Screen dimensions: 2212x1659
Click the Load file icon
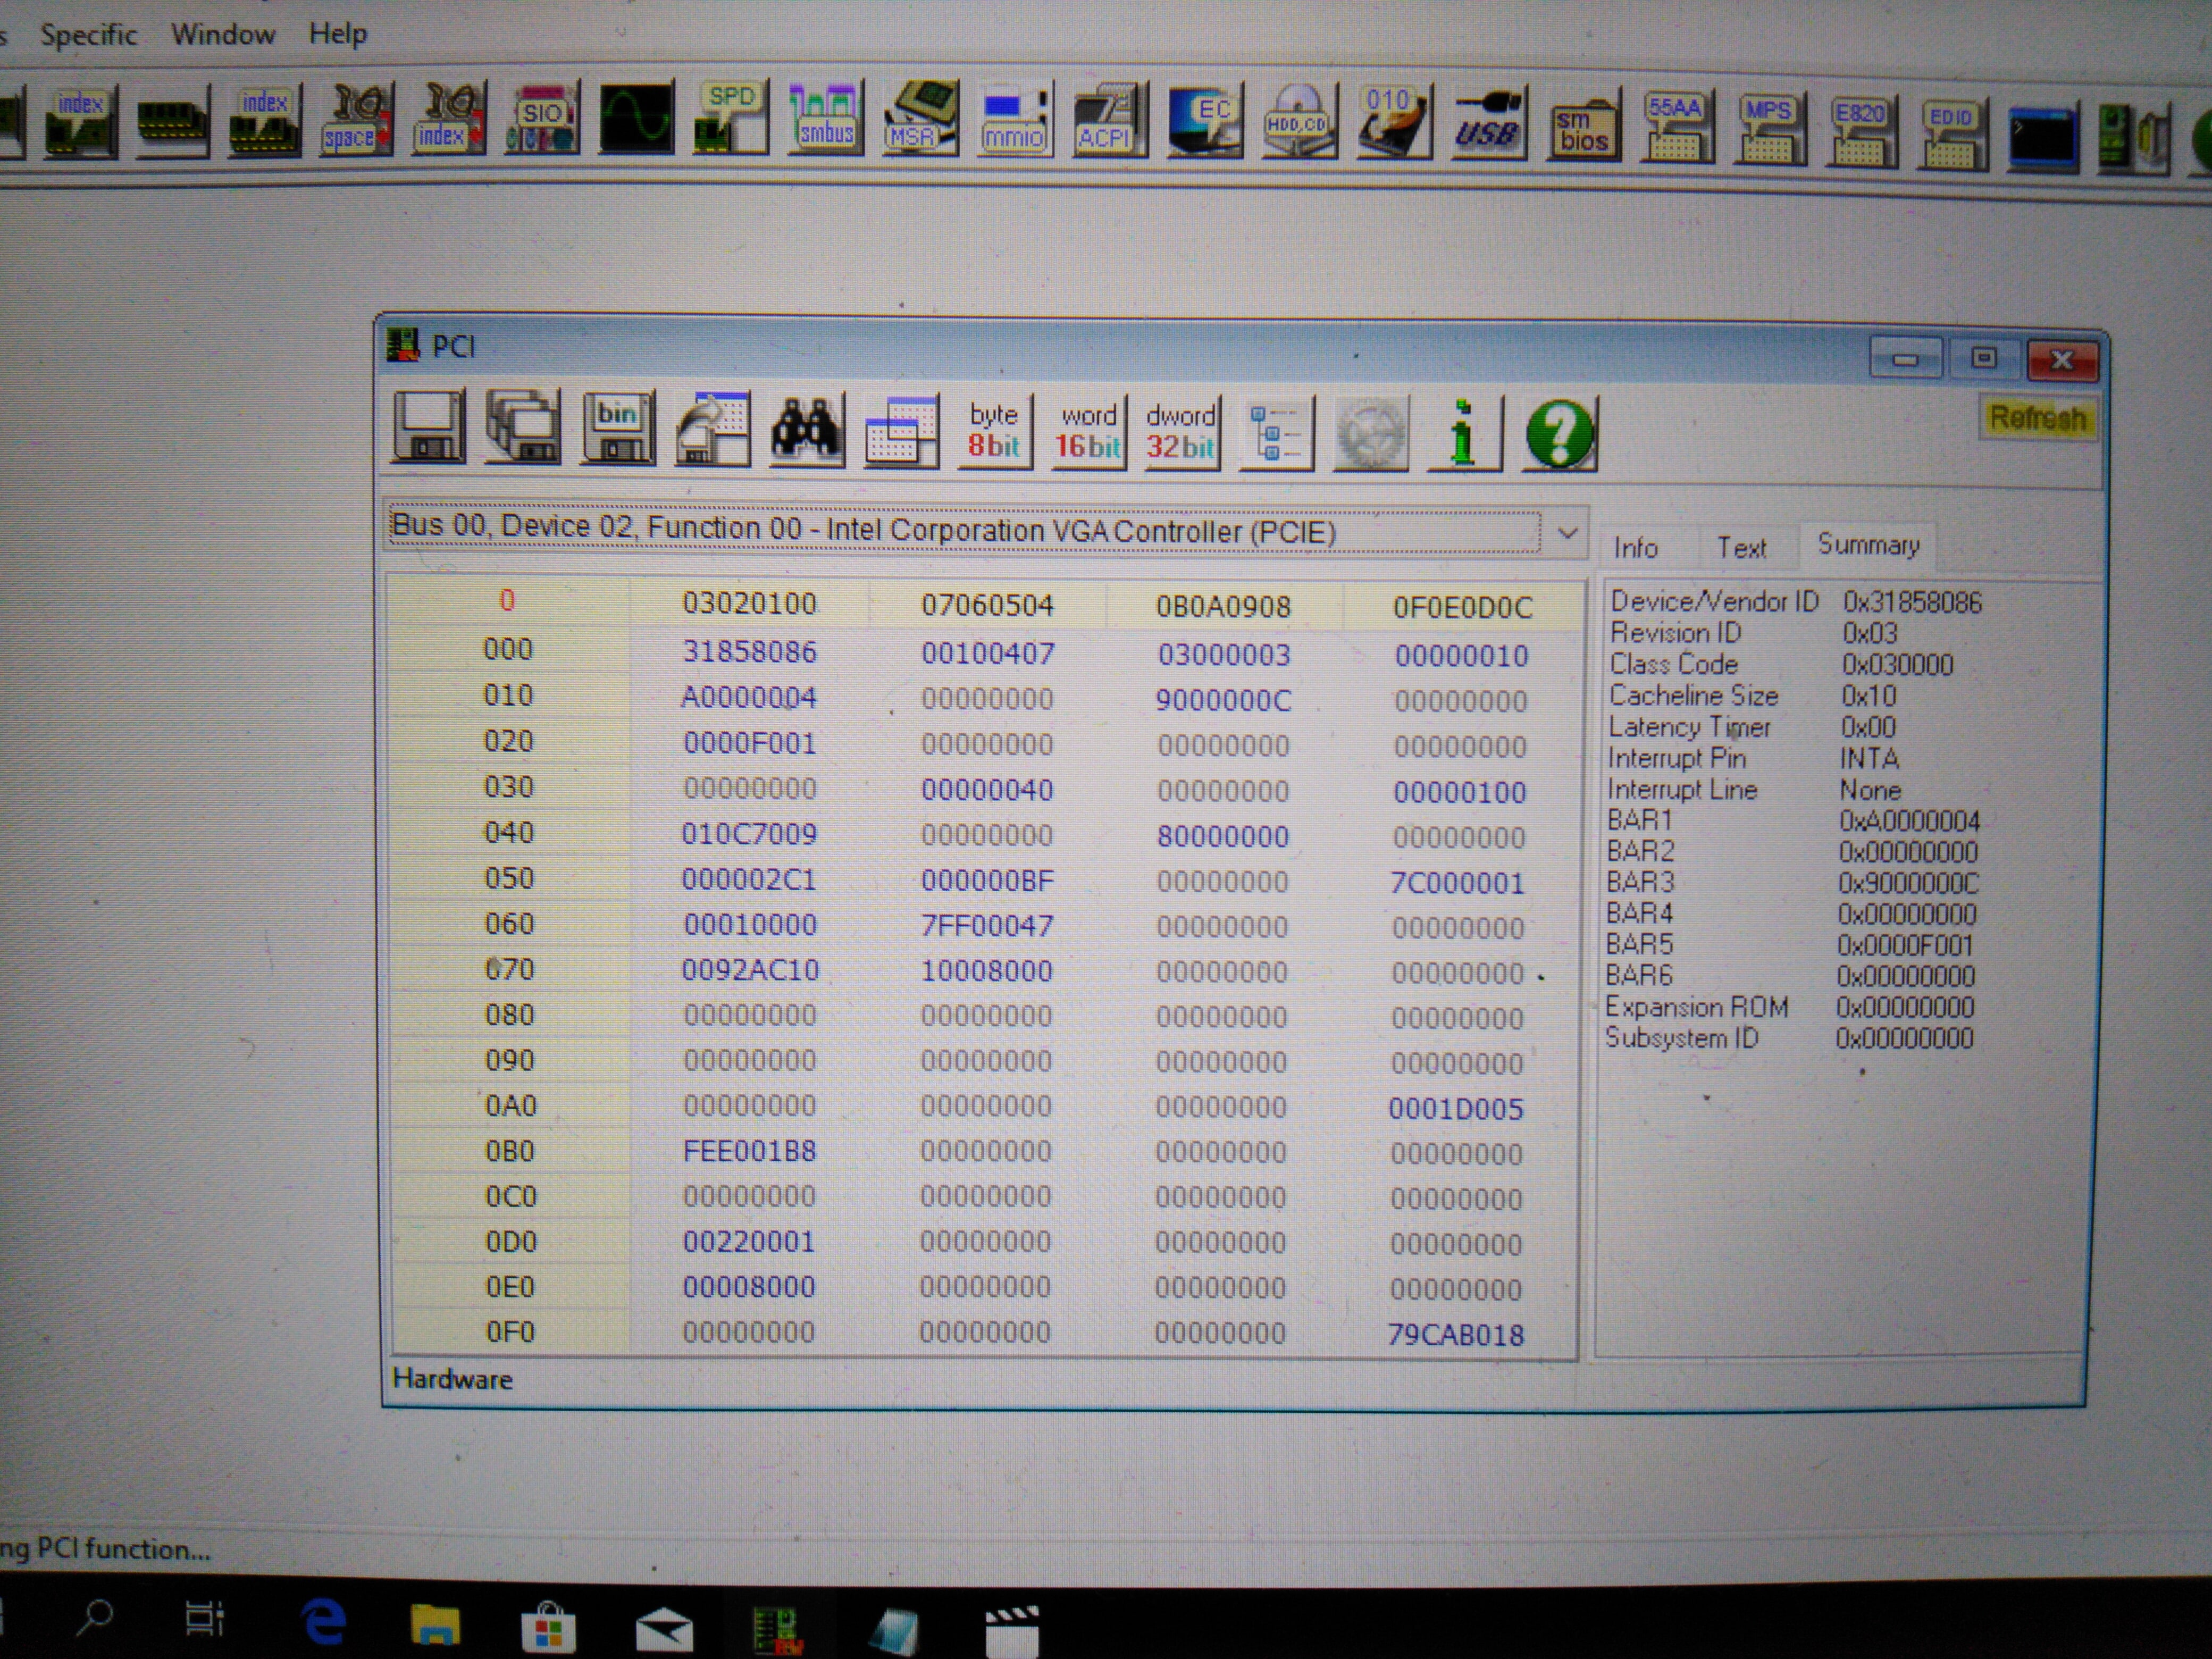coord(712,429)
